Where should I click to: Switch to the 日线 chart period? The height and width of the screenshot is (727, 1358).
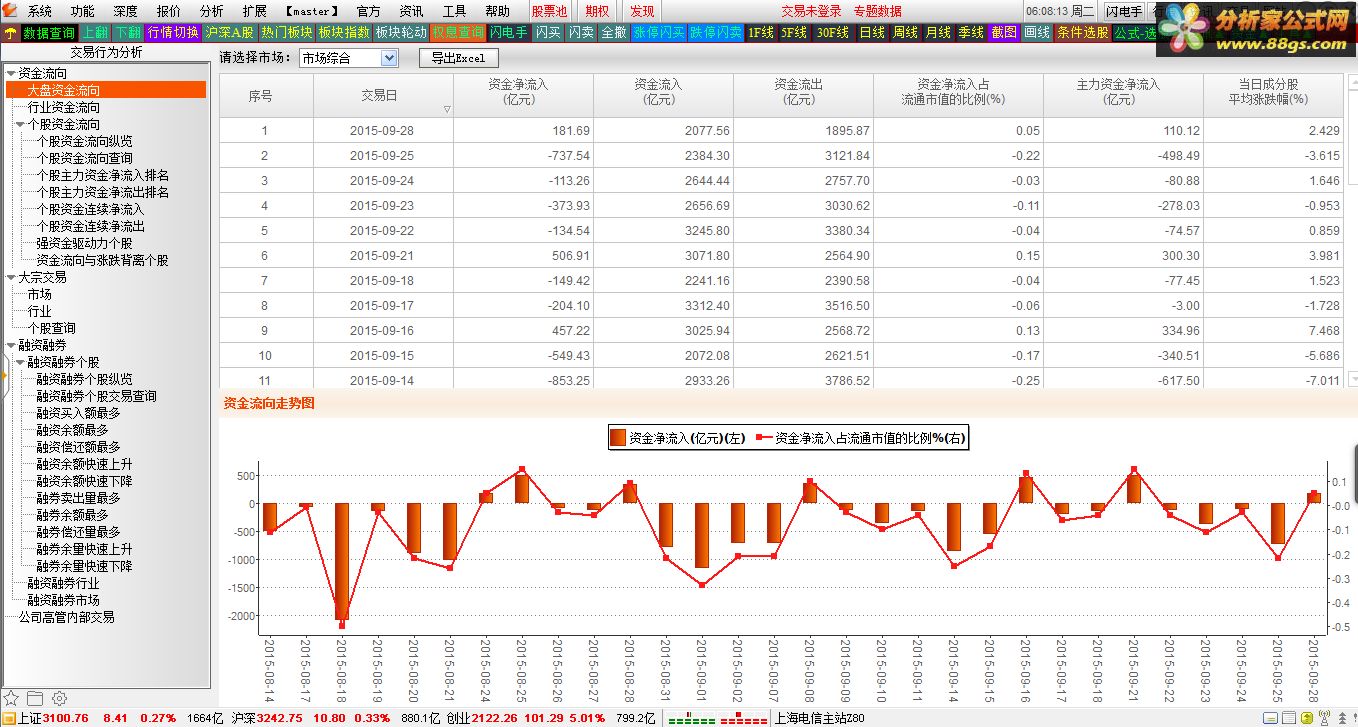(x=872, y=33)
